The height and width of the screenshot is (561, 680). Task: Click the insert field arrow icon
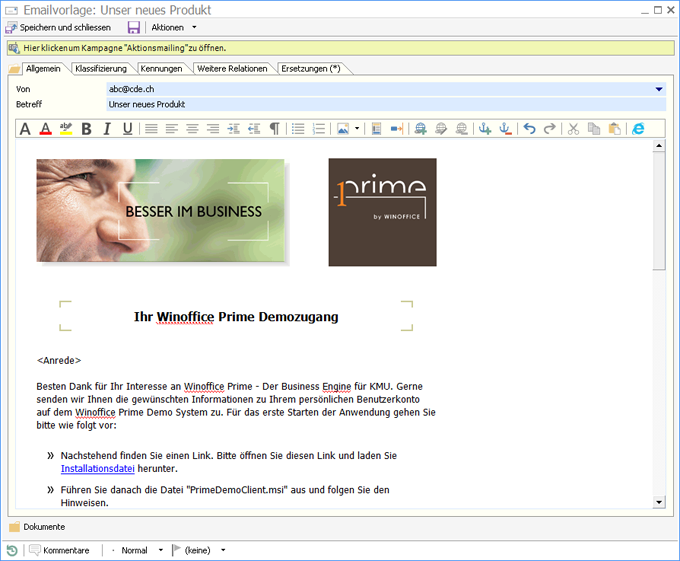tap(396, 129)
